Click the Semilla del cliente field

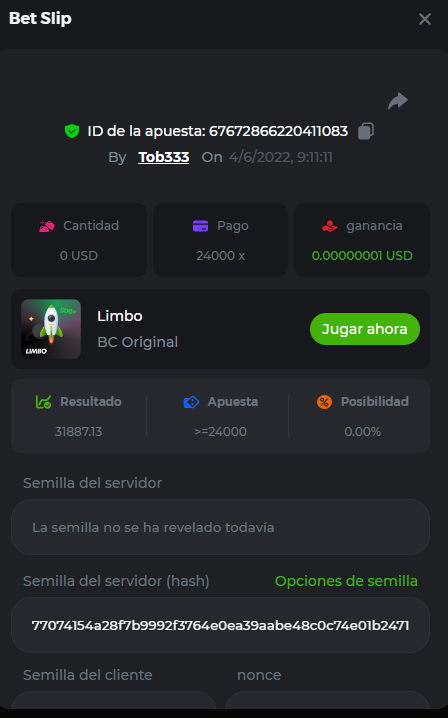pos(113,700)
